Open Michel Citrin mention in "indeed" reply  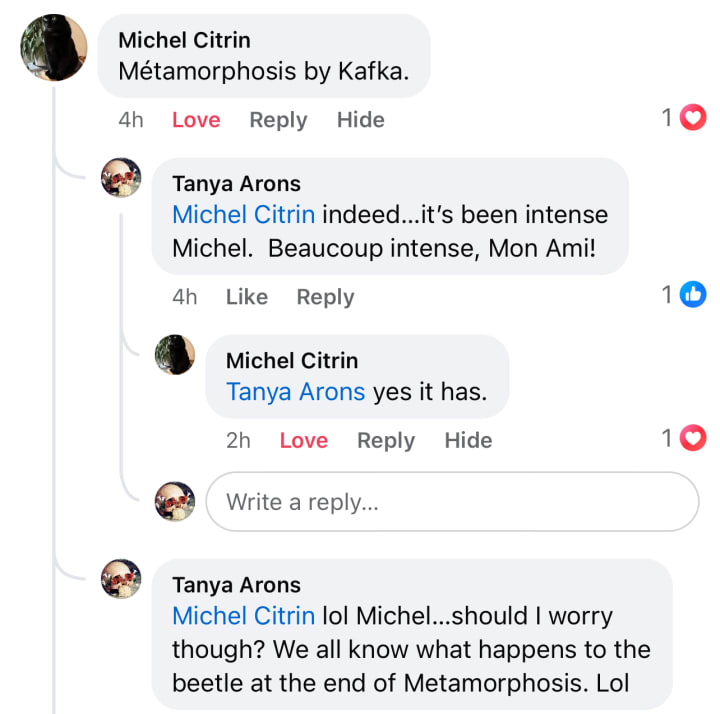point(243,214)
